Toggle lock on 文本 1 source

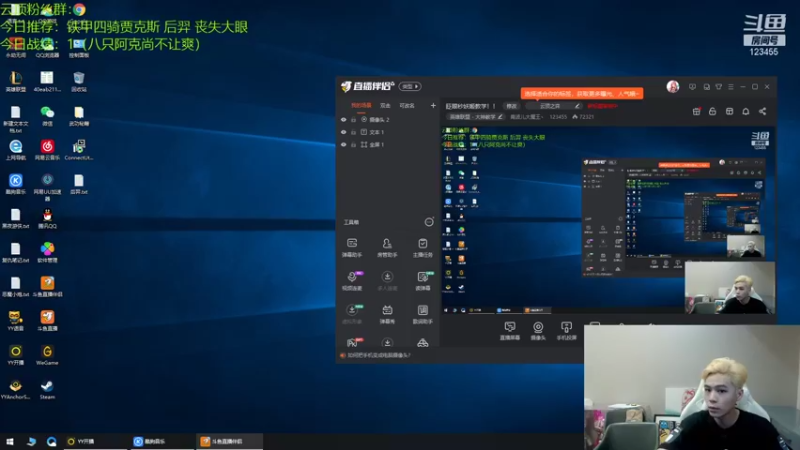(353, 132)
